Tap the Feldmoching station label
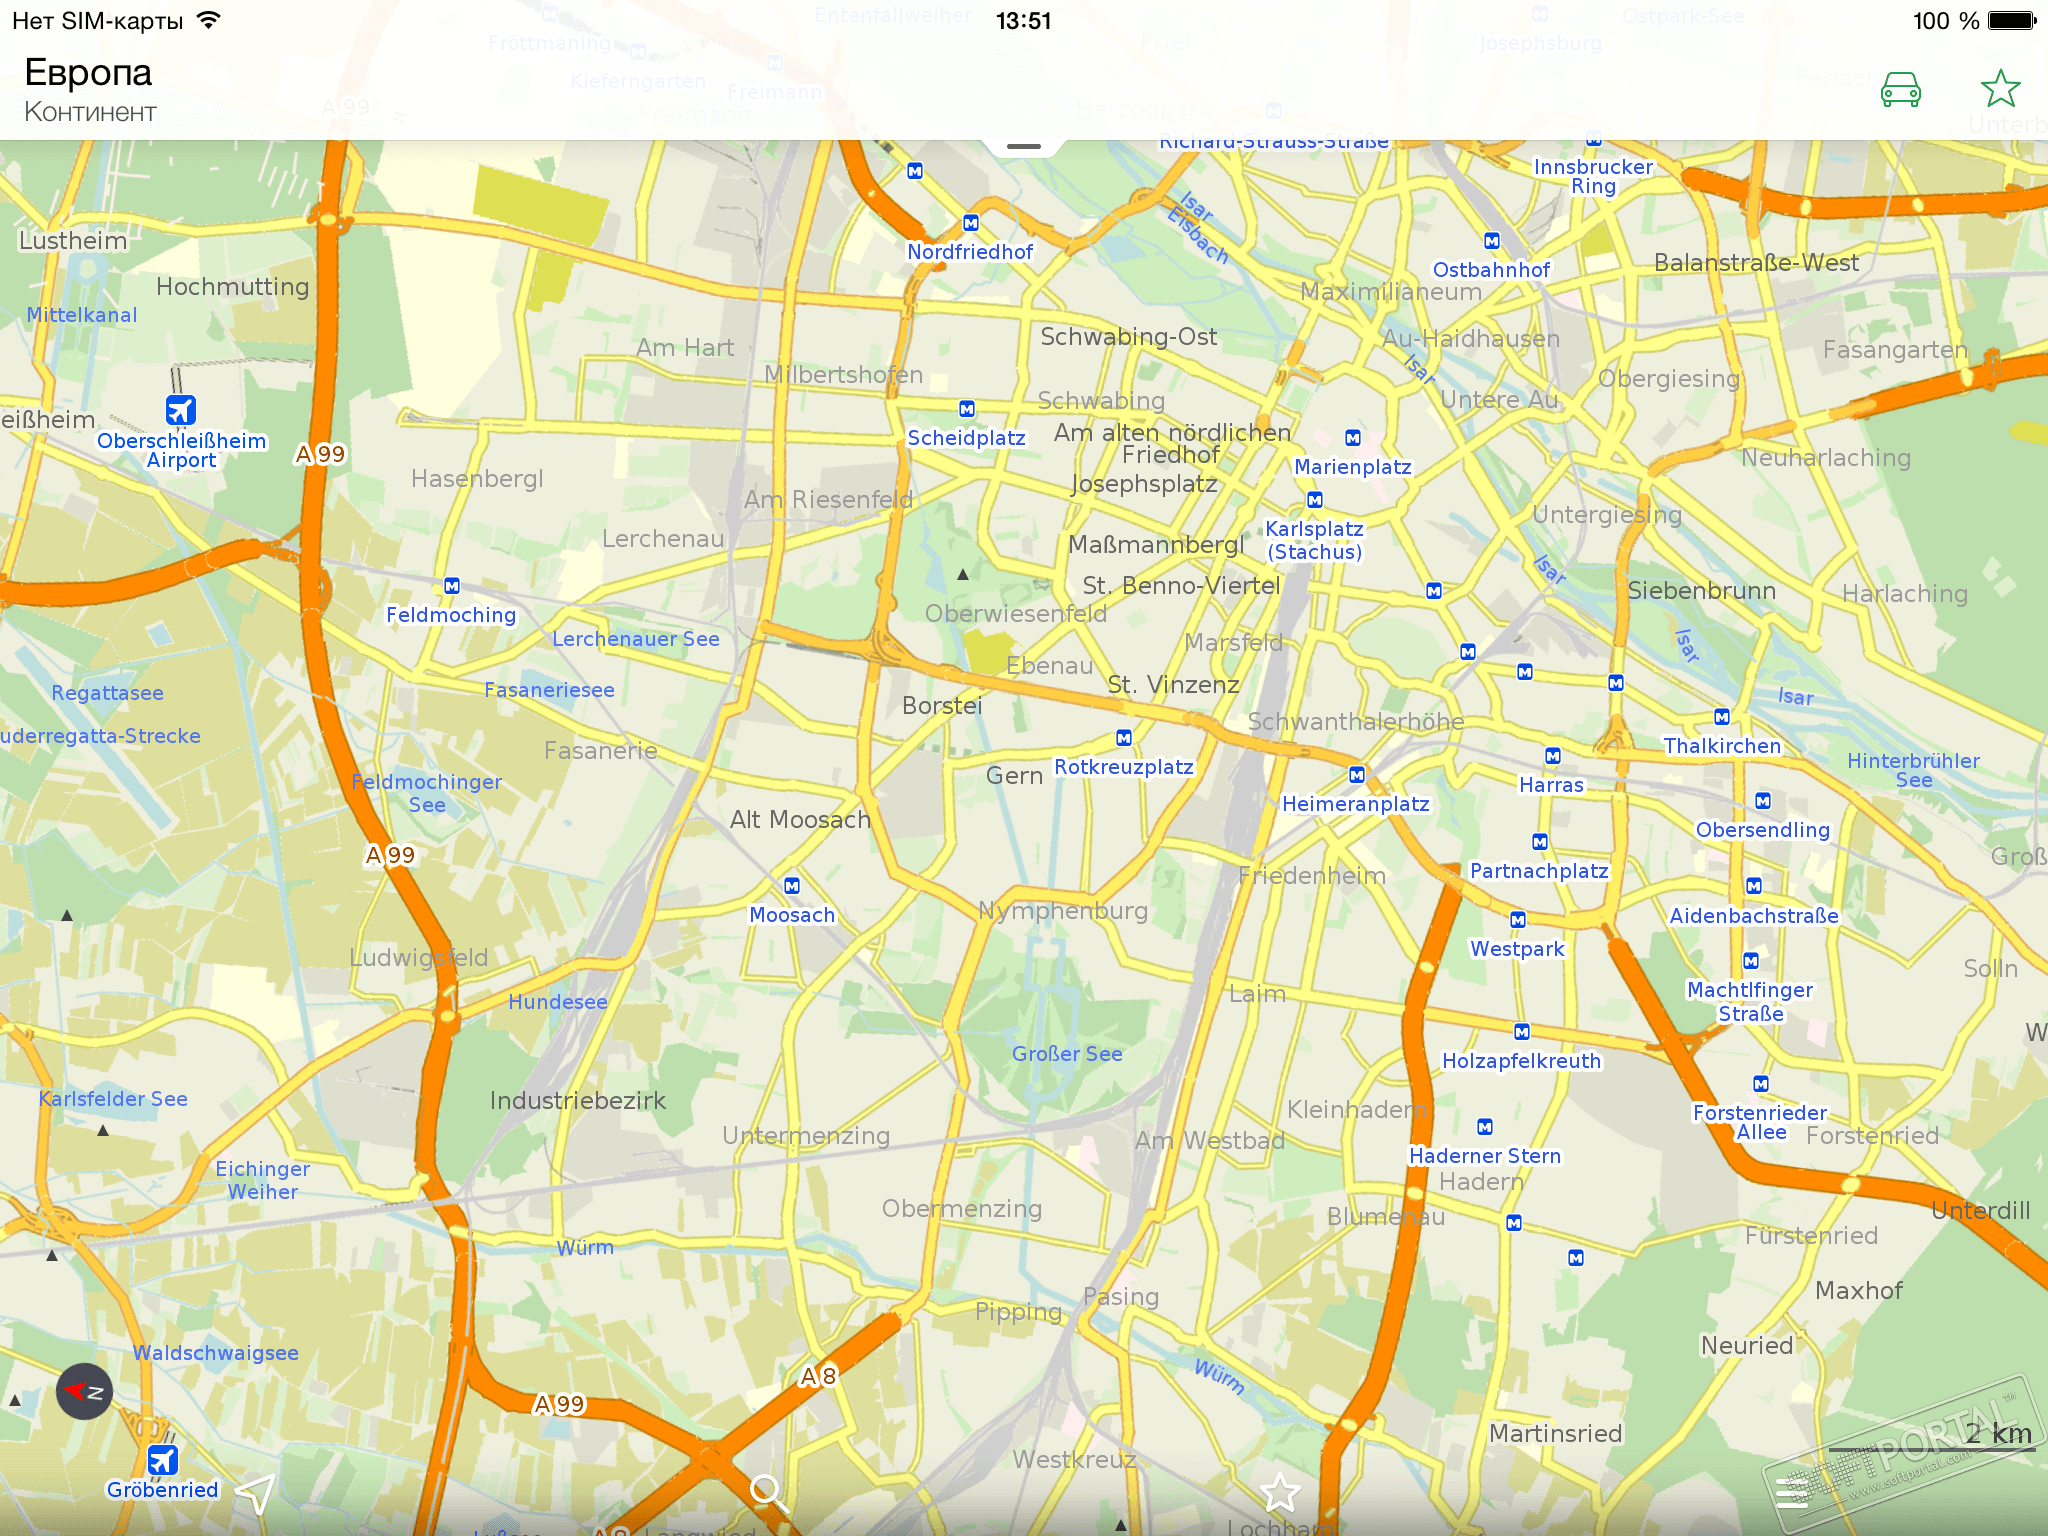The image size is (2048, 1536). point(451,615)
